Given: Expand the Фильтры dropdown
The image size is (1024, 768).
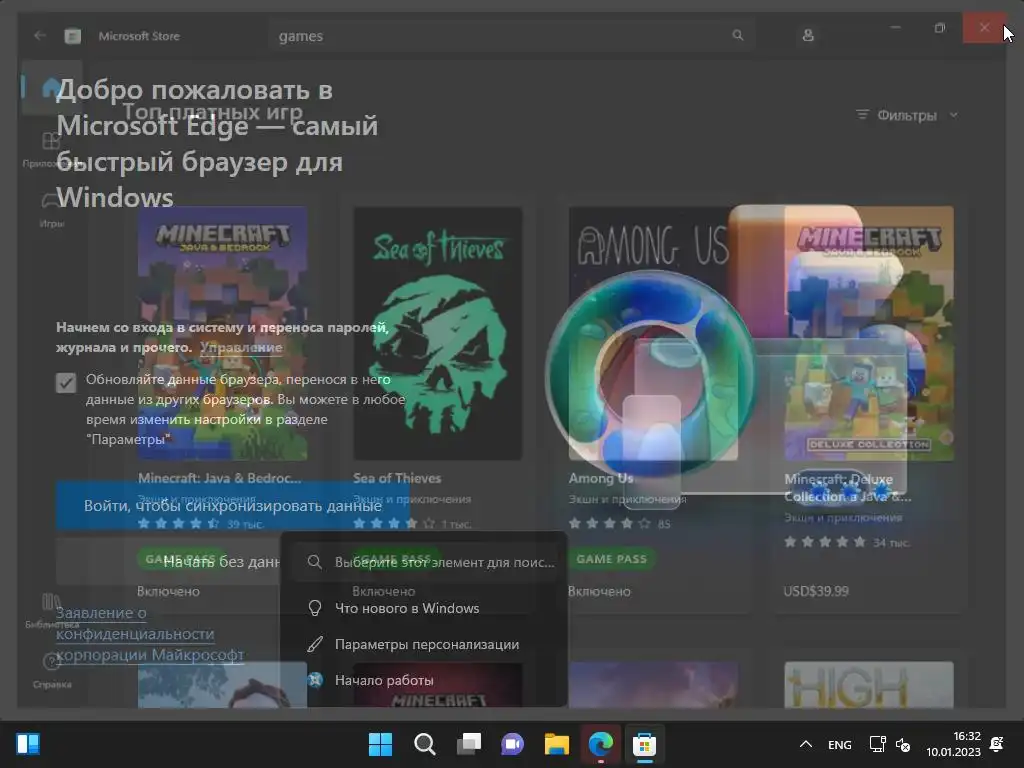Looking at the screenshot, I should (907, 115).
